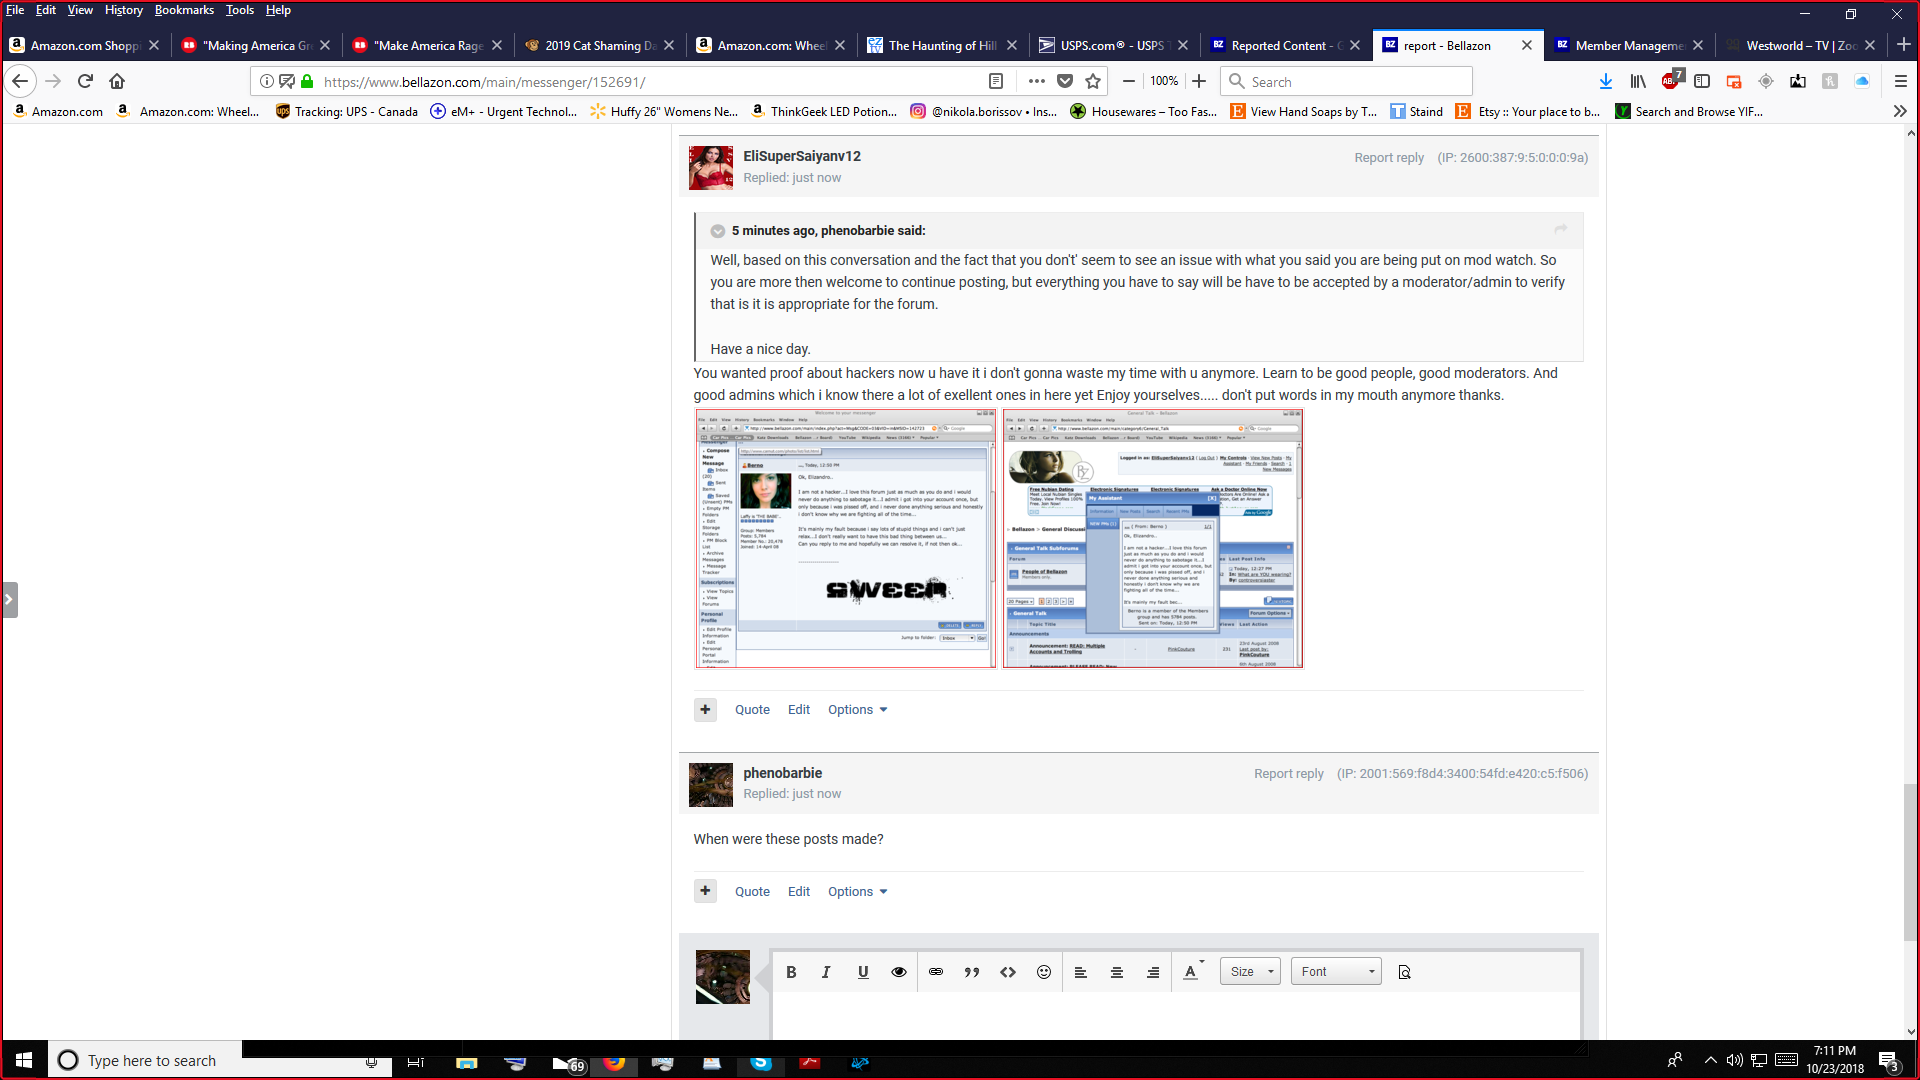Expand the Size dropdown
The height and width of the screenshot is (1080, 1920).
[1250, 972]
